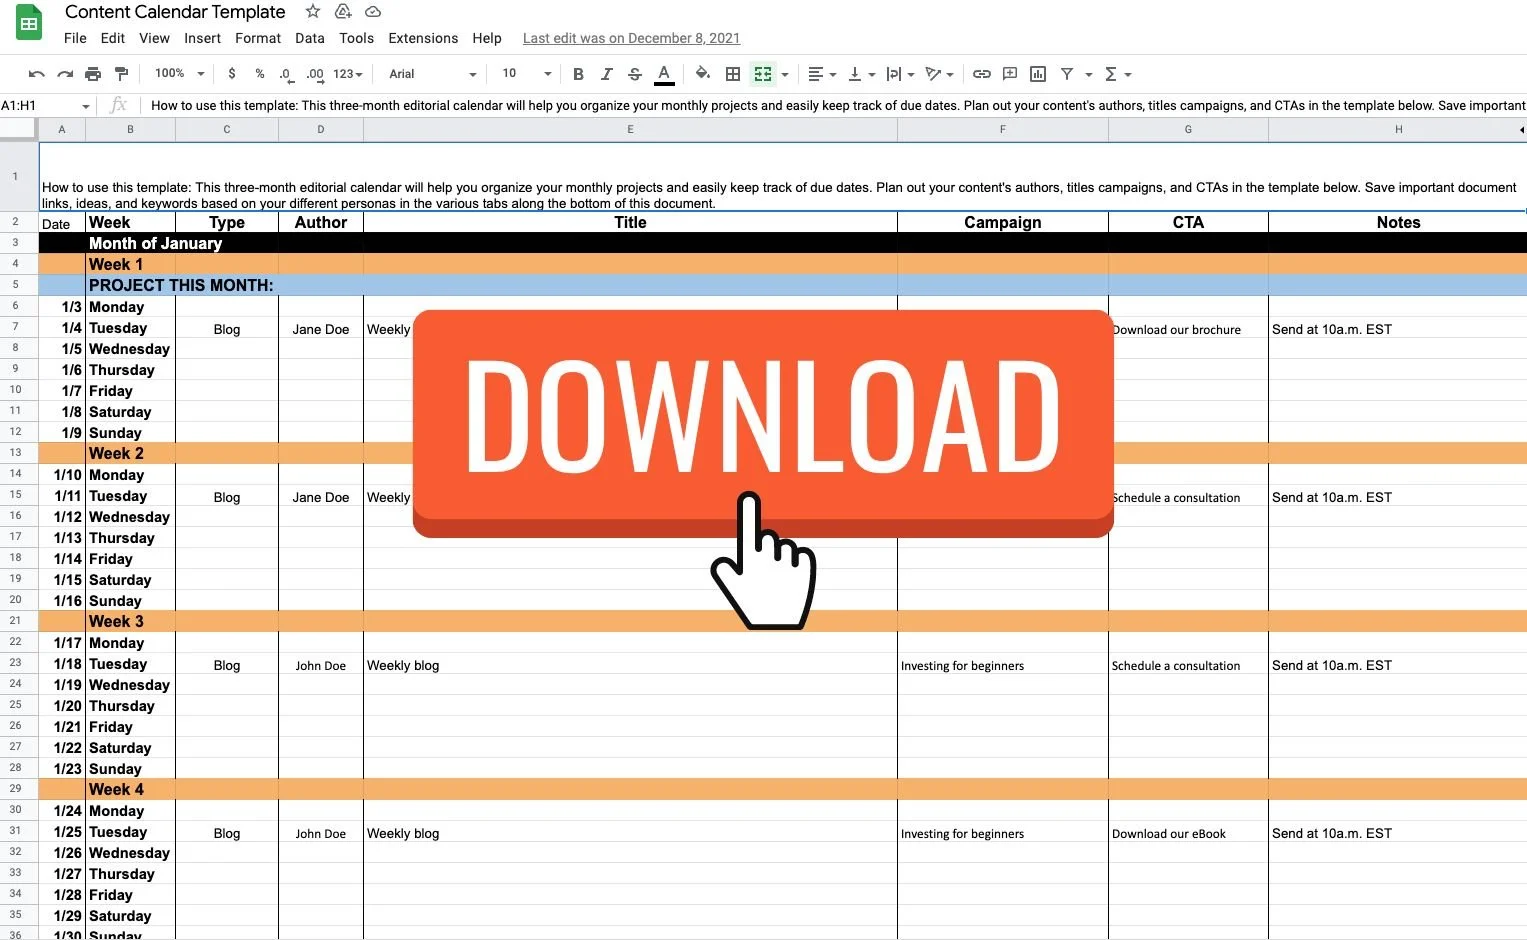Click the 'Last edit was on December 8, 2021' link
This screenshot has width=1527, height=940.
[631, 38]
